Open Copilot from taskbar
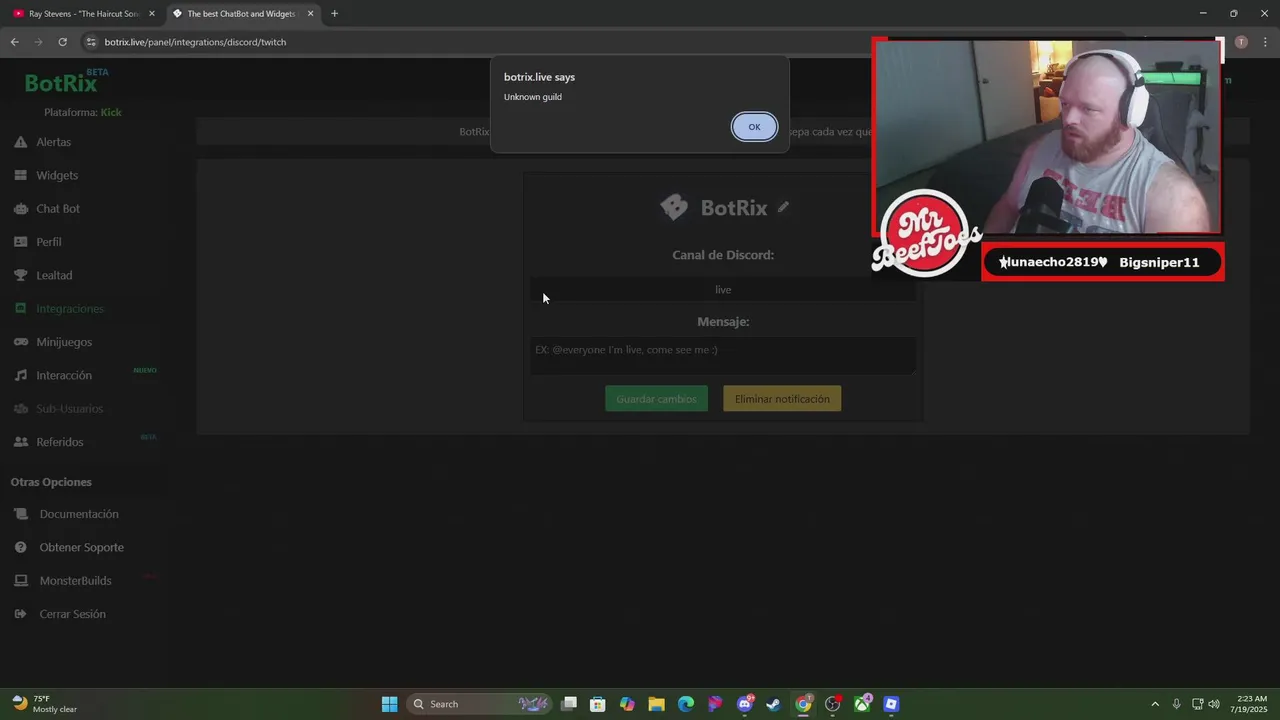Viewport: 1280px width, 720px height. (x=627, y=704)
